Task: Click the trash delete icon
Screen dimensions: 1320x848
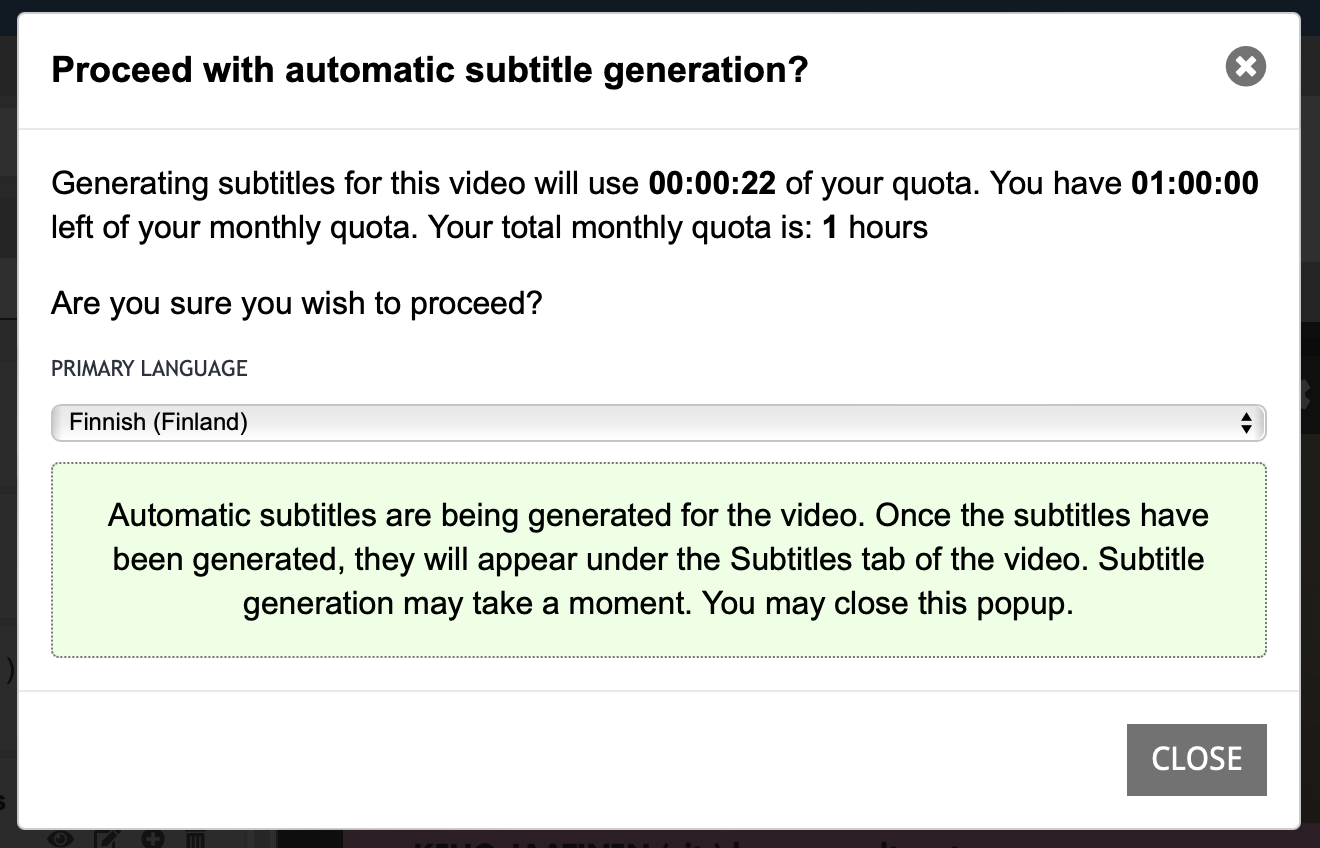Action: tap(196, 838)
